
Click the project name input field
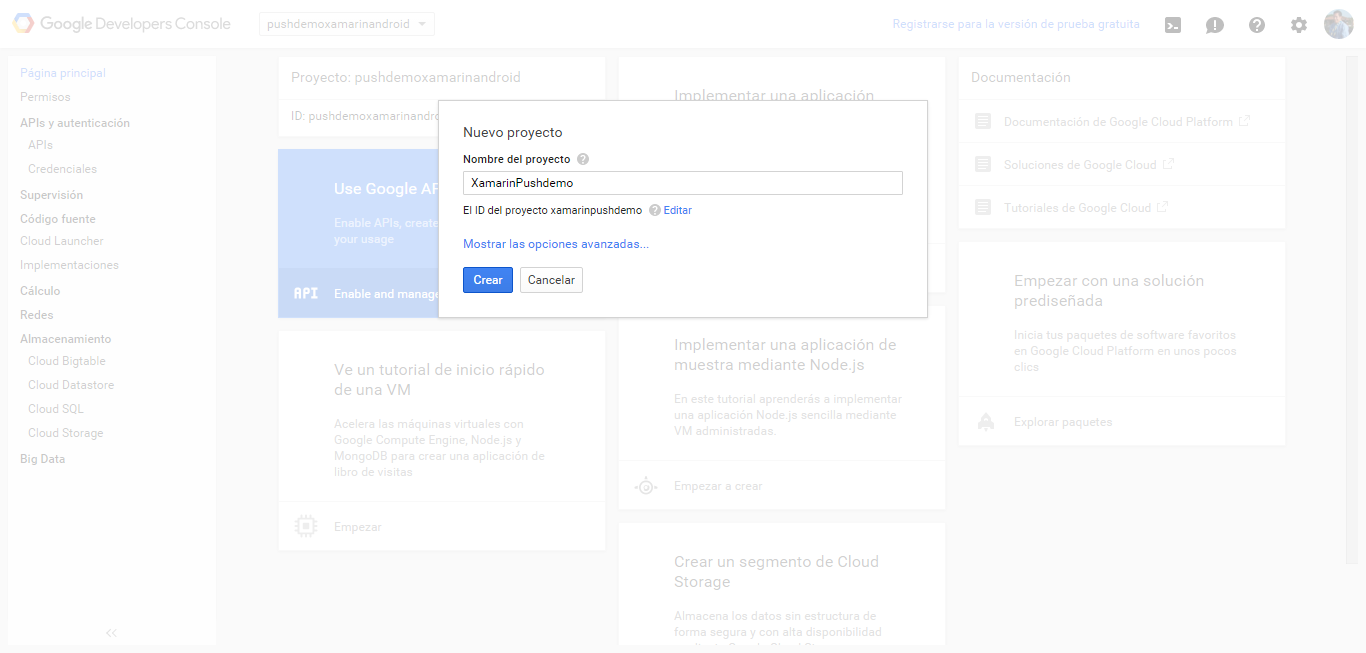coord(683,183)
